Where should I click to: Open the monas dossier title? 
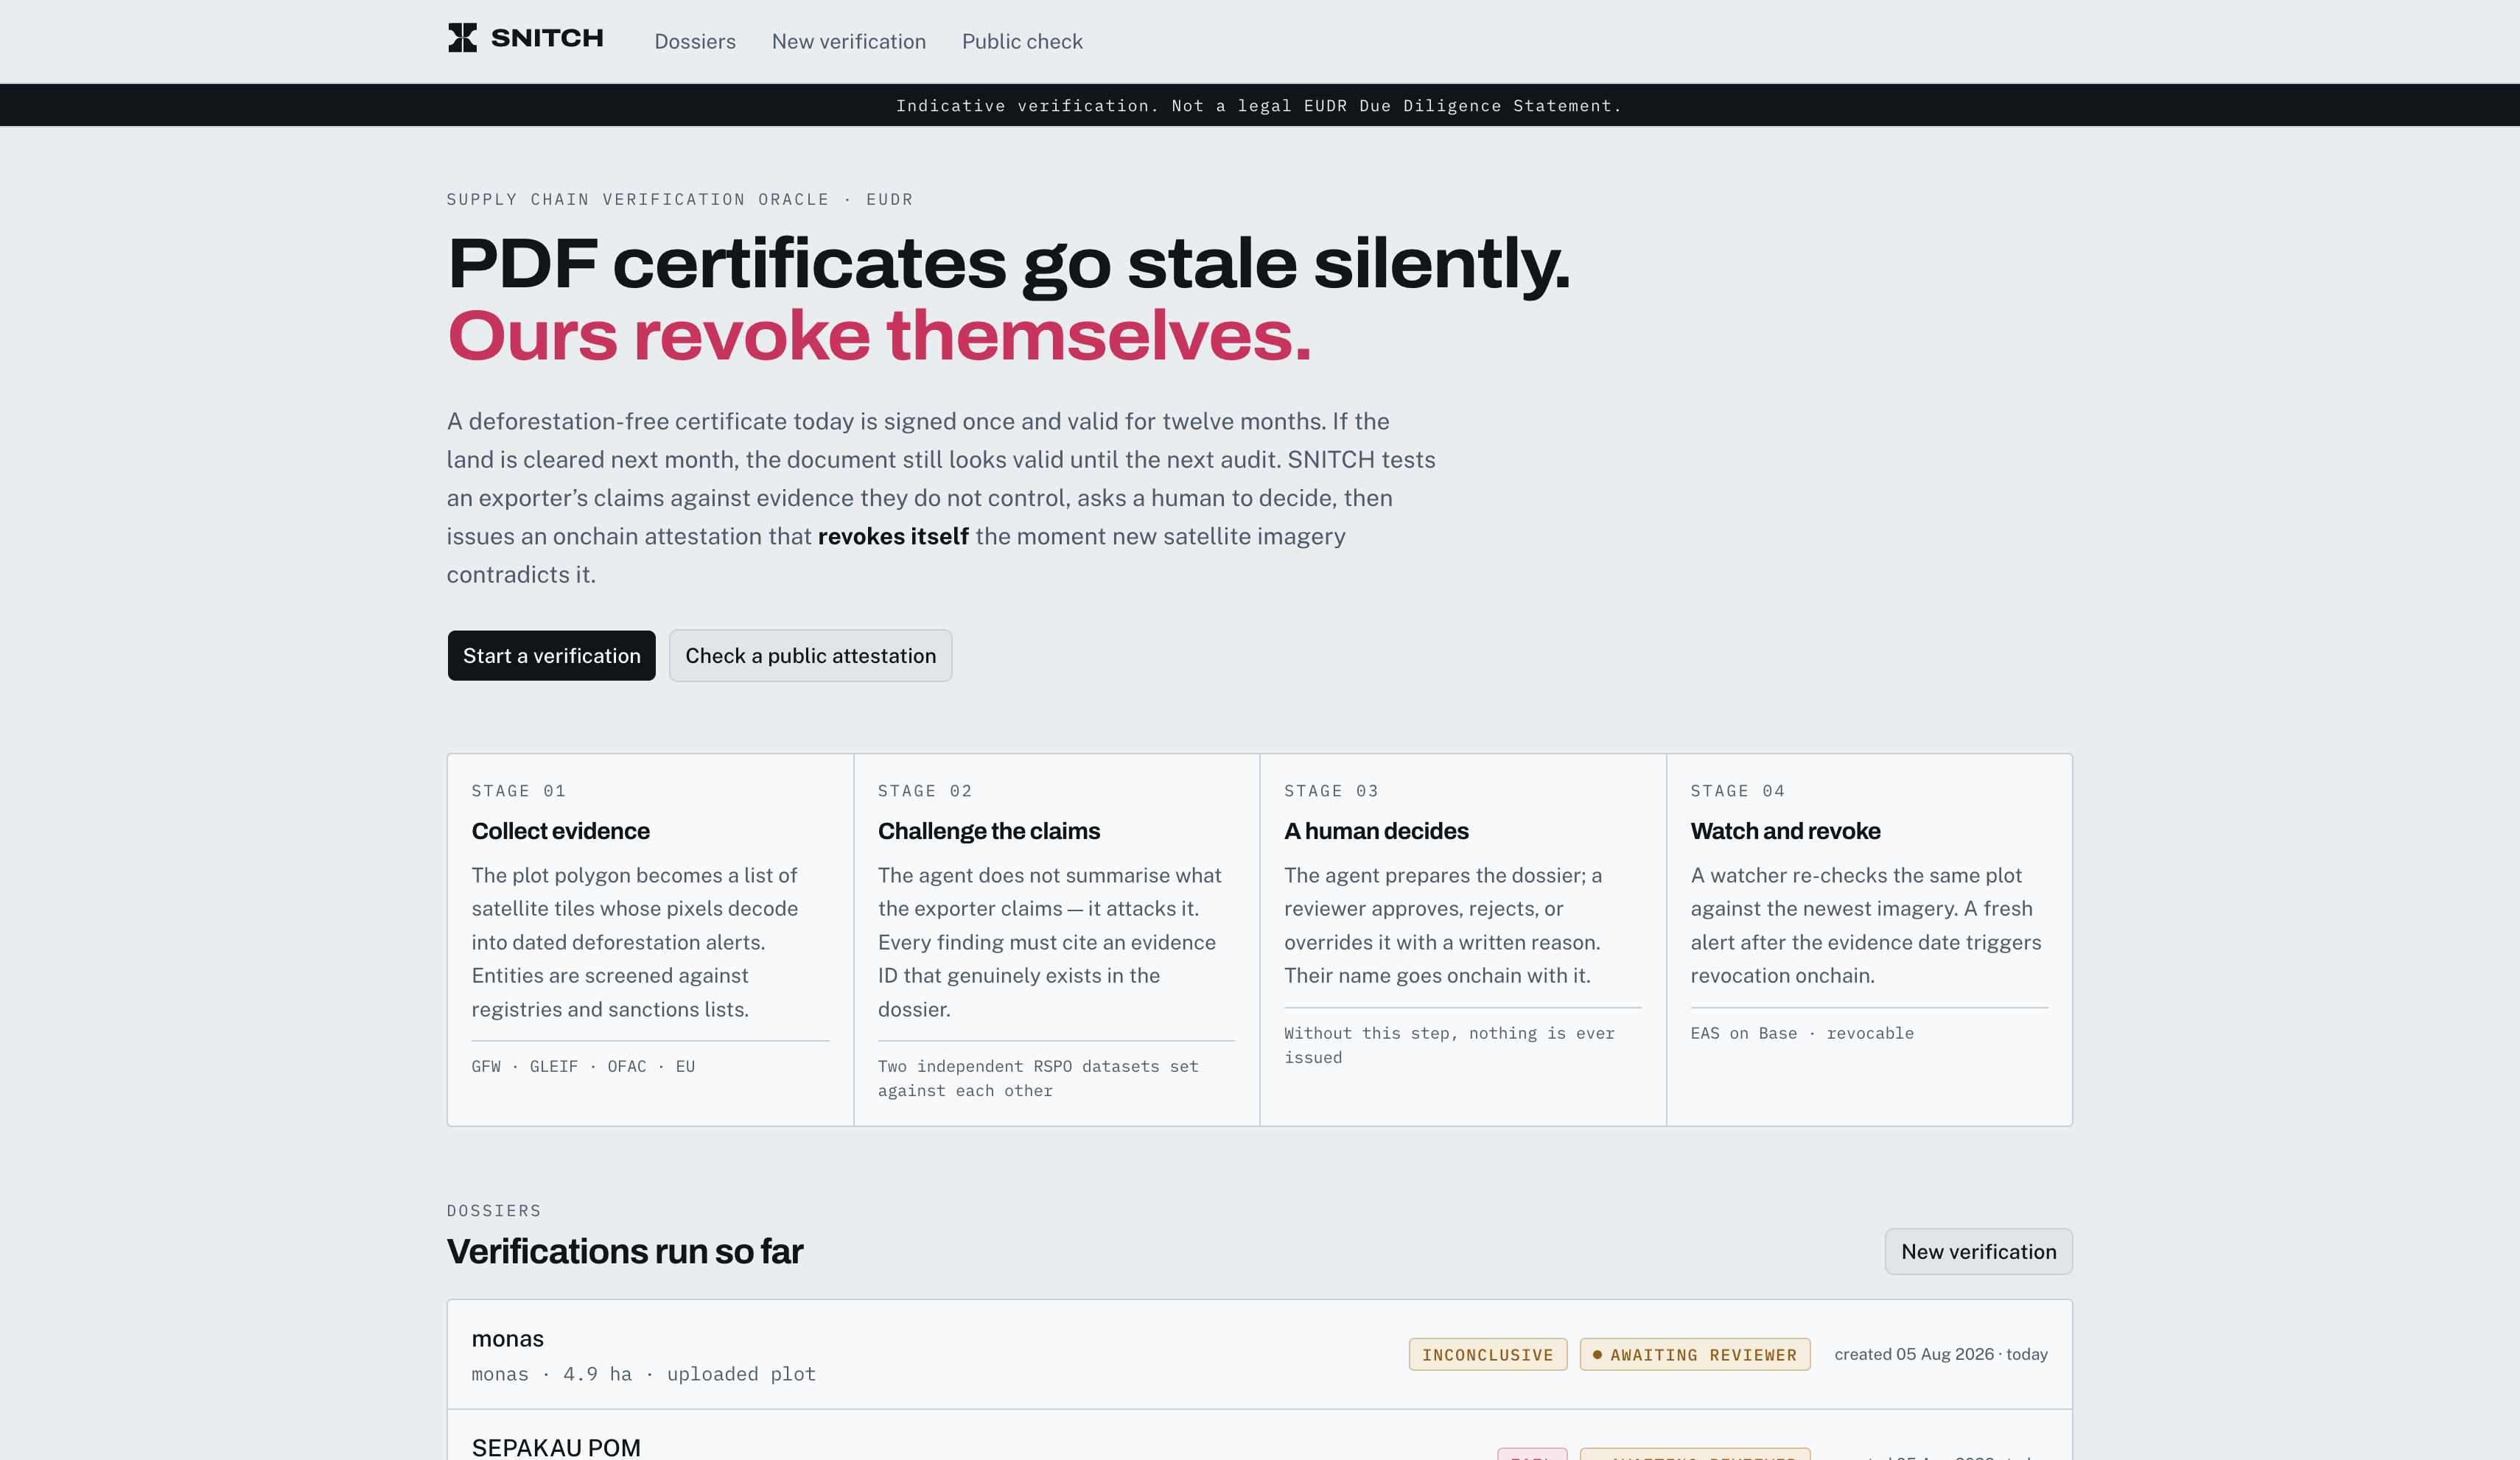pos(508,1339)
